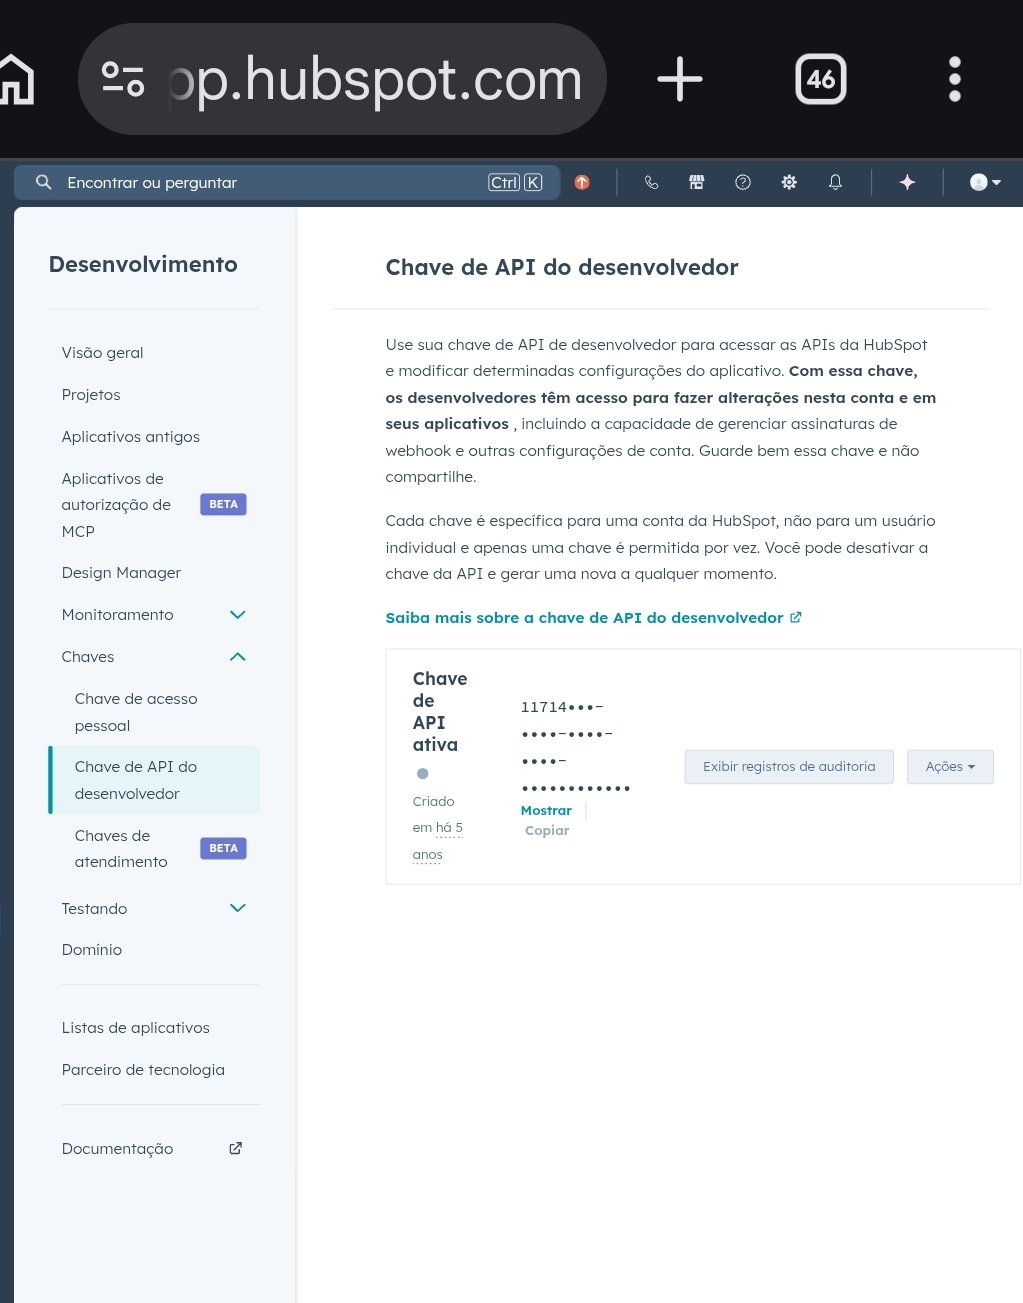Open a new browser tab with plus

tap(680, 79)
